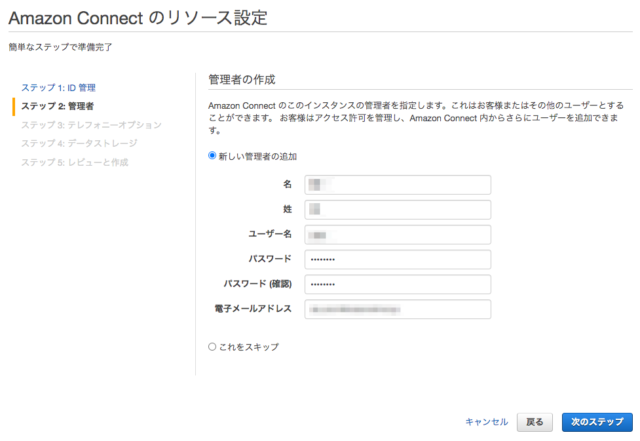Click the 姓 (last name) input field
640x441 pixels.
(398, 210)
